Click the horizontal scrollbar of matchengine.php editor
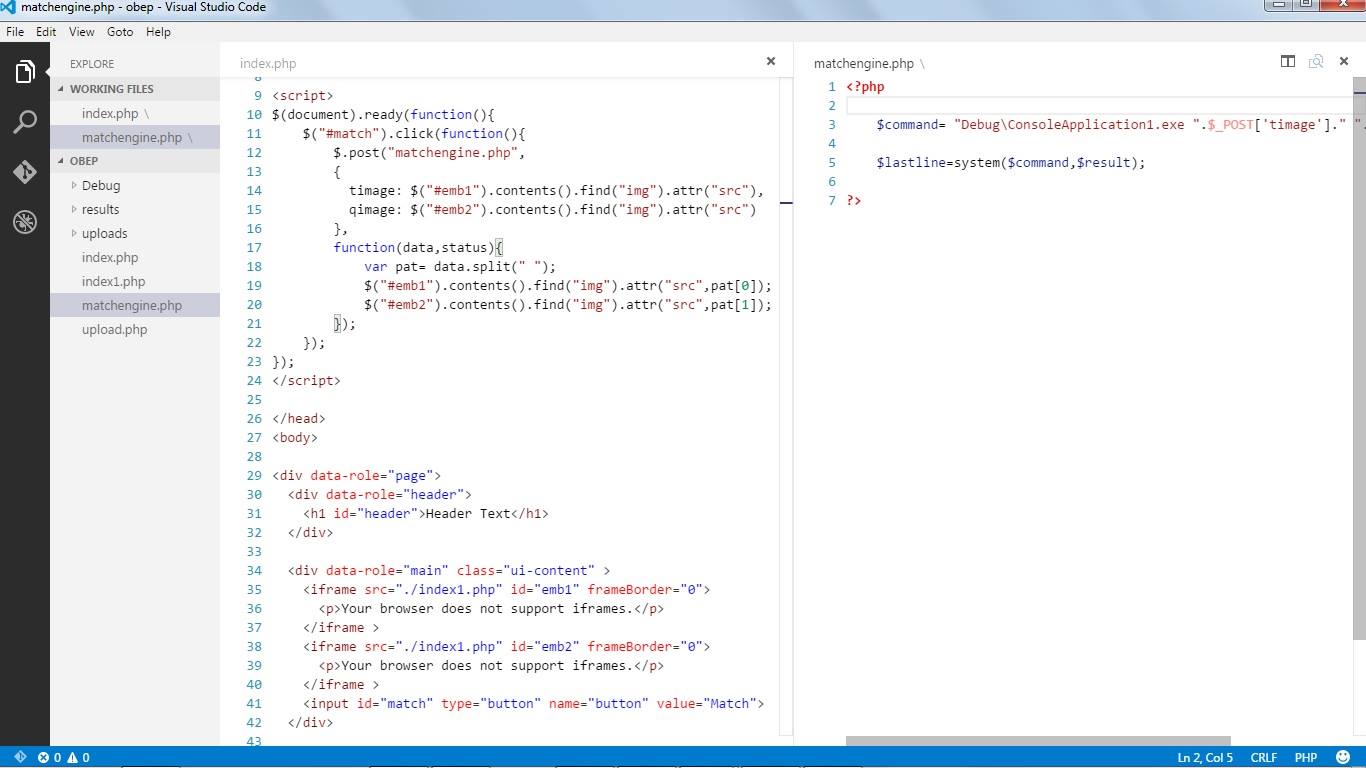1366x768 pixels. coord(1038,741)
